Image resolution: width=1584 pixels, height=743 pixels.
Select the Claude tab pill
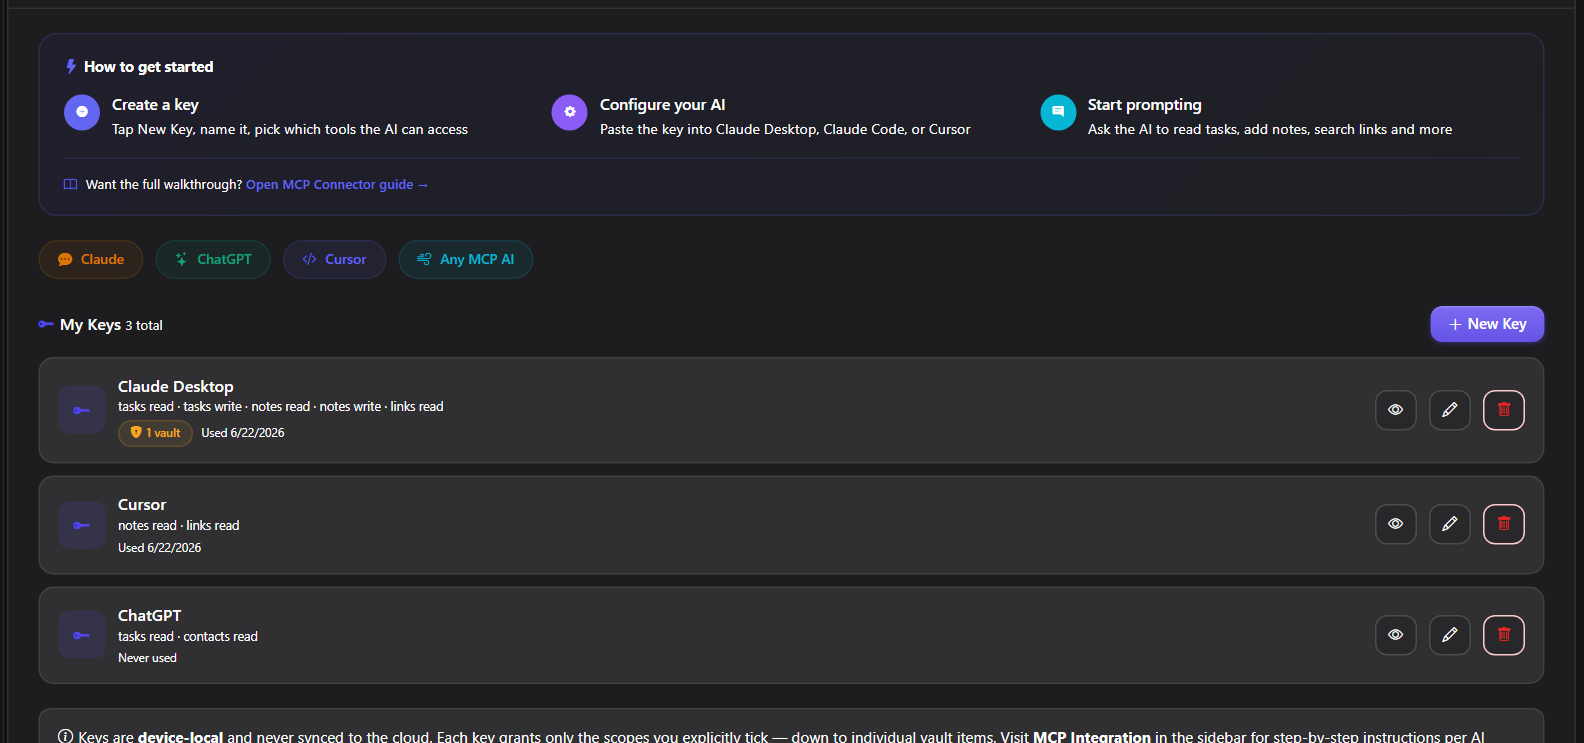point(91,259)
